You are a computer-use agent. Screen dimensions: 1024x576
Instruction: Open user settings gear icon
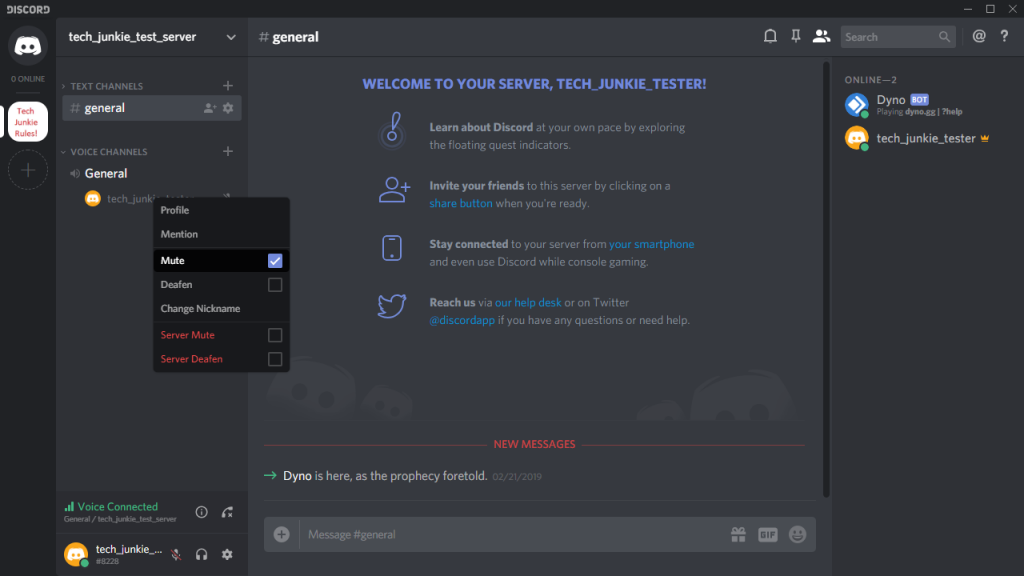[227, 554]
